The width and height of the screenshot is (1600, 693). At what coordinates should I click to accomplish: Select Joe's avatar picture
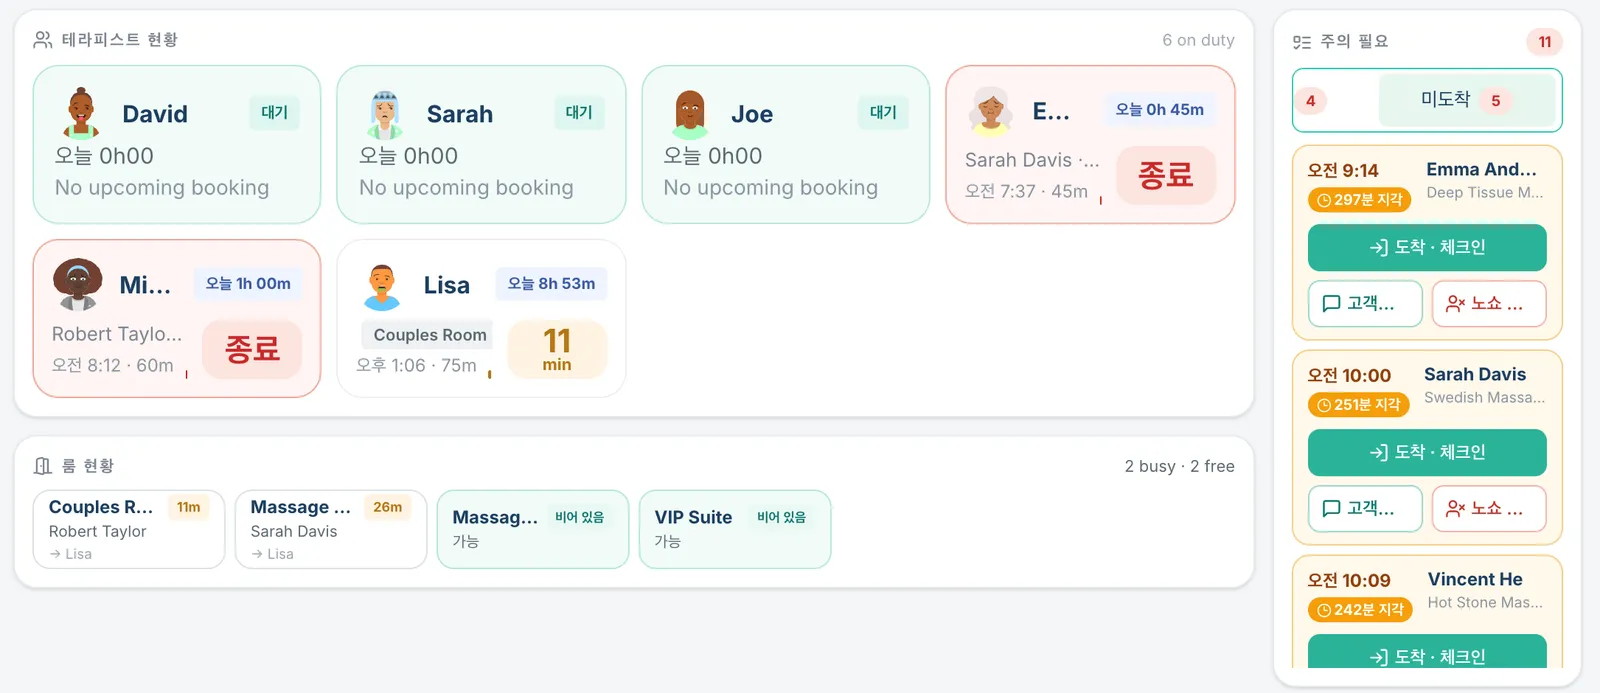tap(690, 114)
